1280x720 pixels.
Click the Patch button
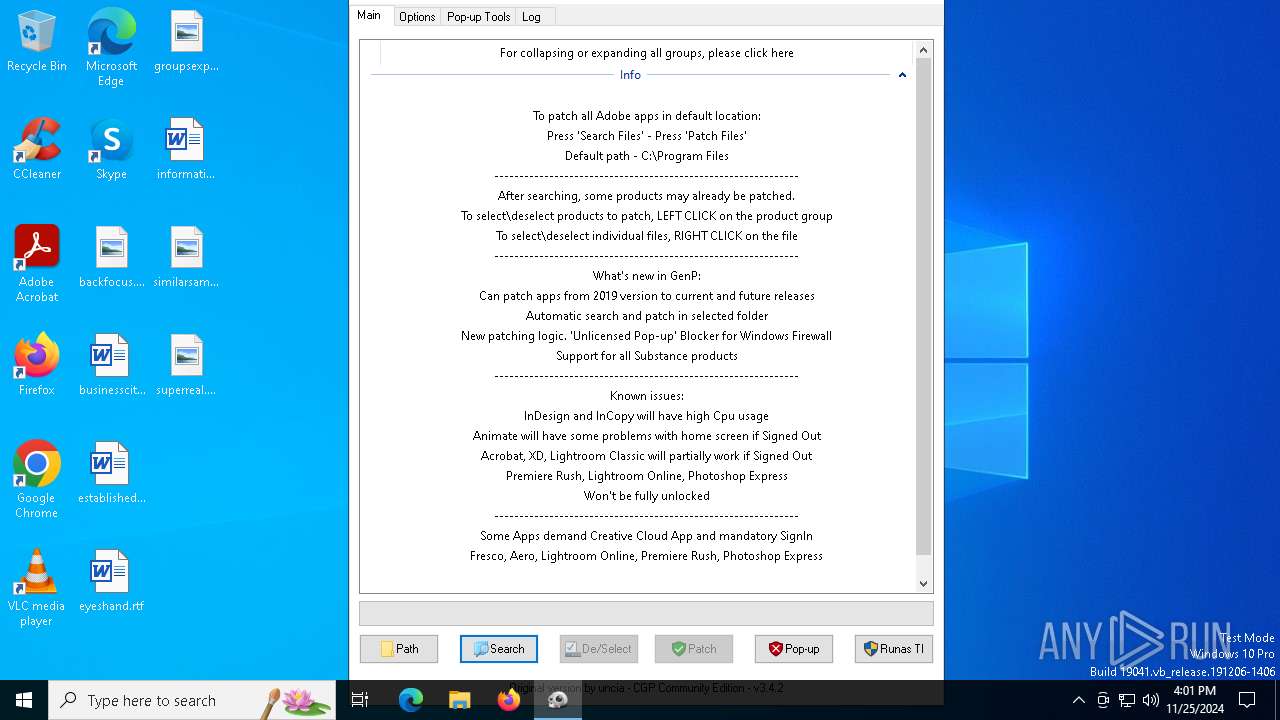694,649
